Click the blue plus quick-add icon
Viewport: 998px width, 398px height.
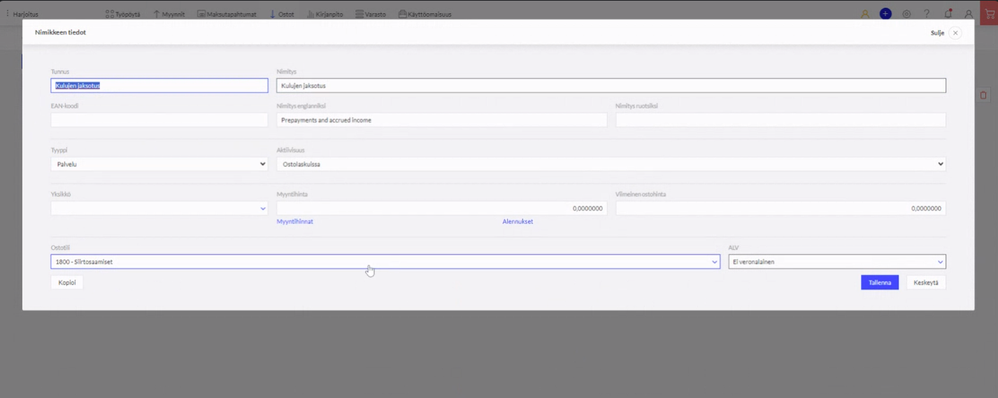(x=885, y=13)
